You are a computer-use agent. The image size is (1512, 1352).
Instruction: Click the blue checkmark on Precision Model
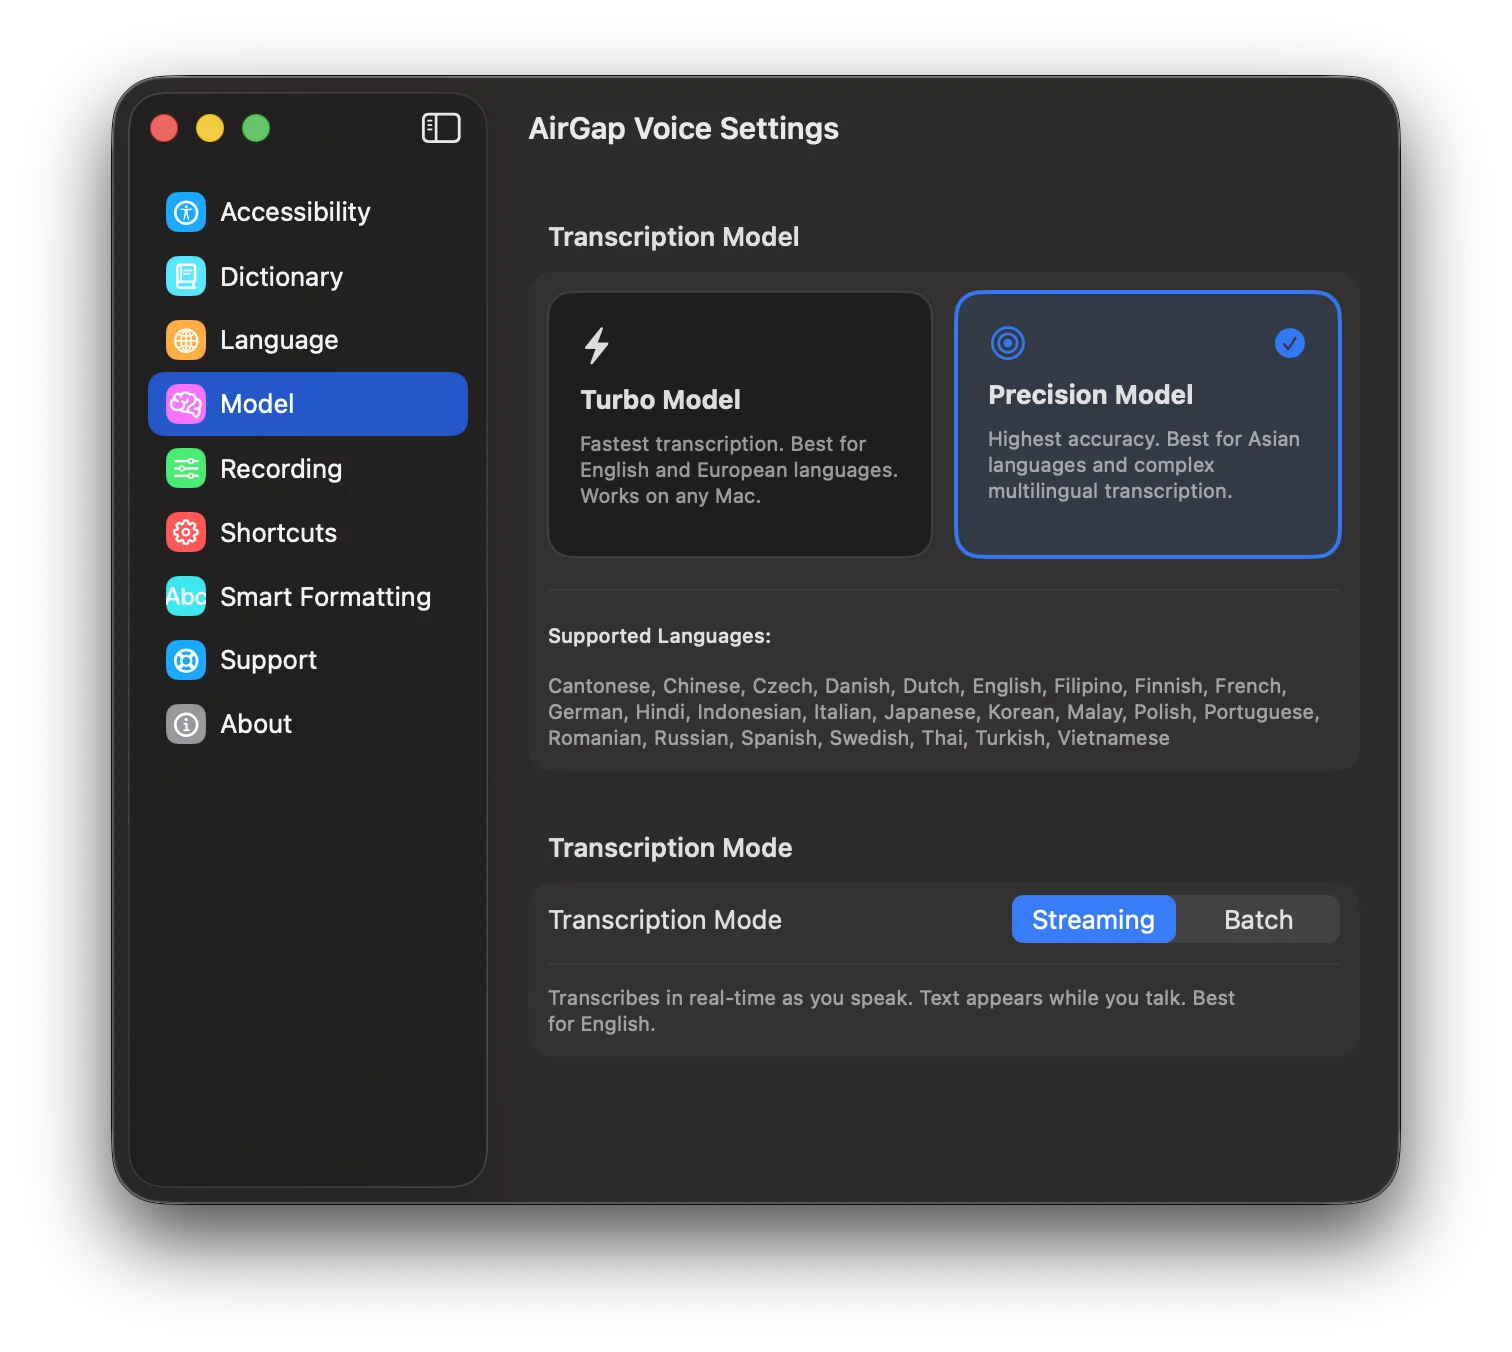(x=1290, y=343)
